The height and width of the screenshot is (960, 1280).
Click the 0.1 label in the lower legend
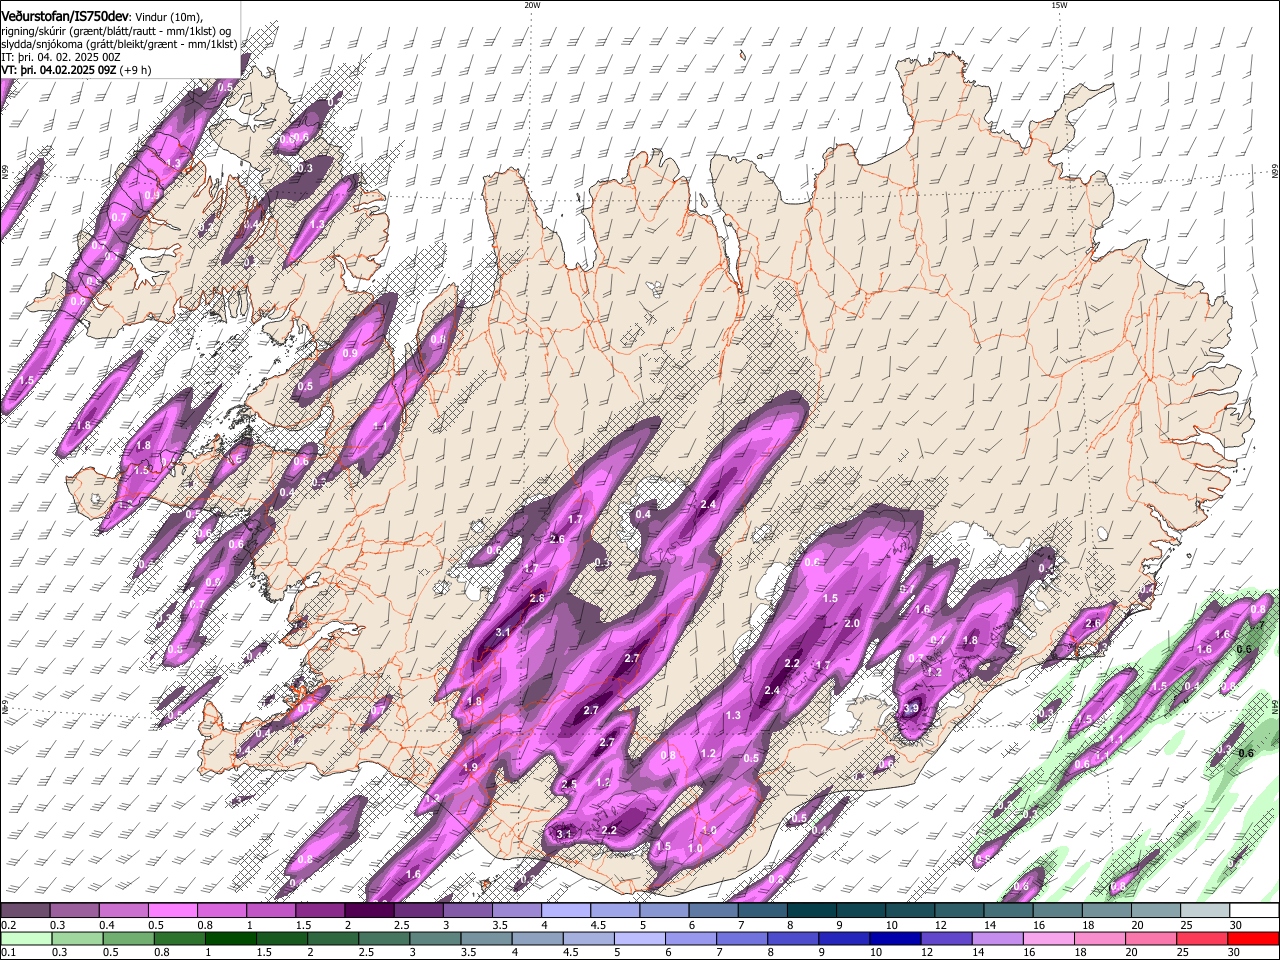8,953
